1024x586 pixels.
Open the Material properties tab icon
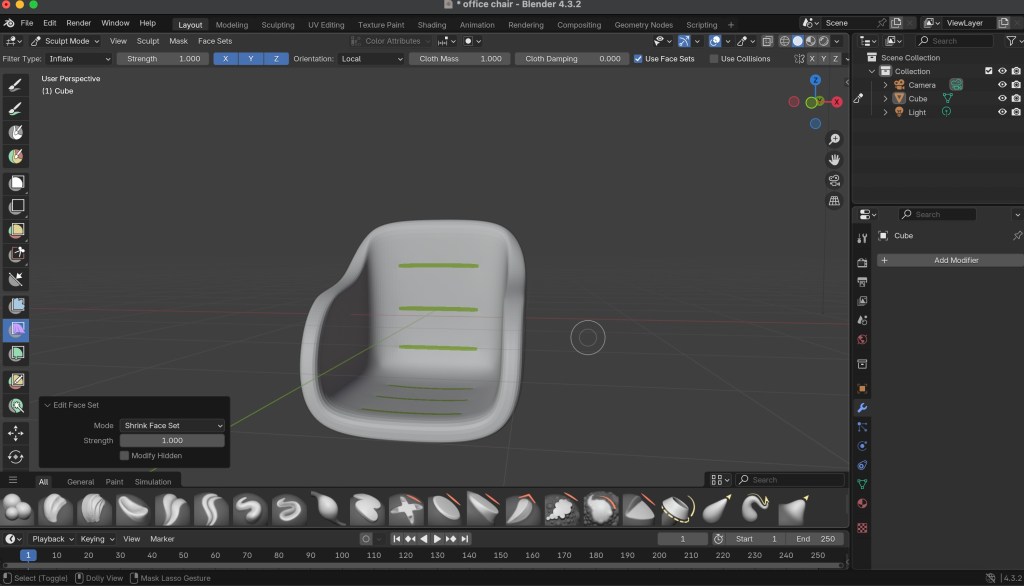(862, 503)
